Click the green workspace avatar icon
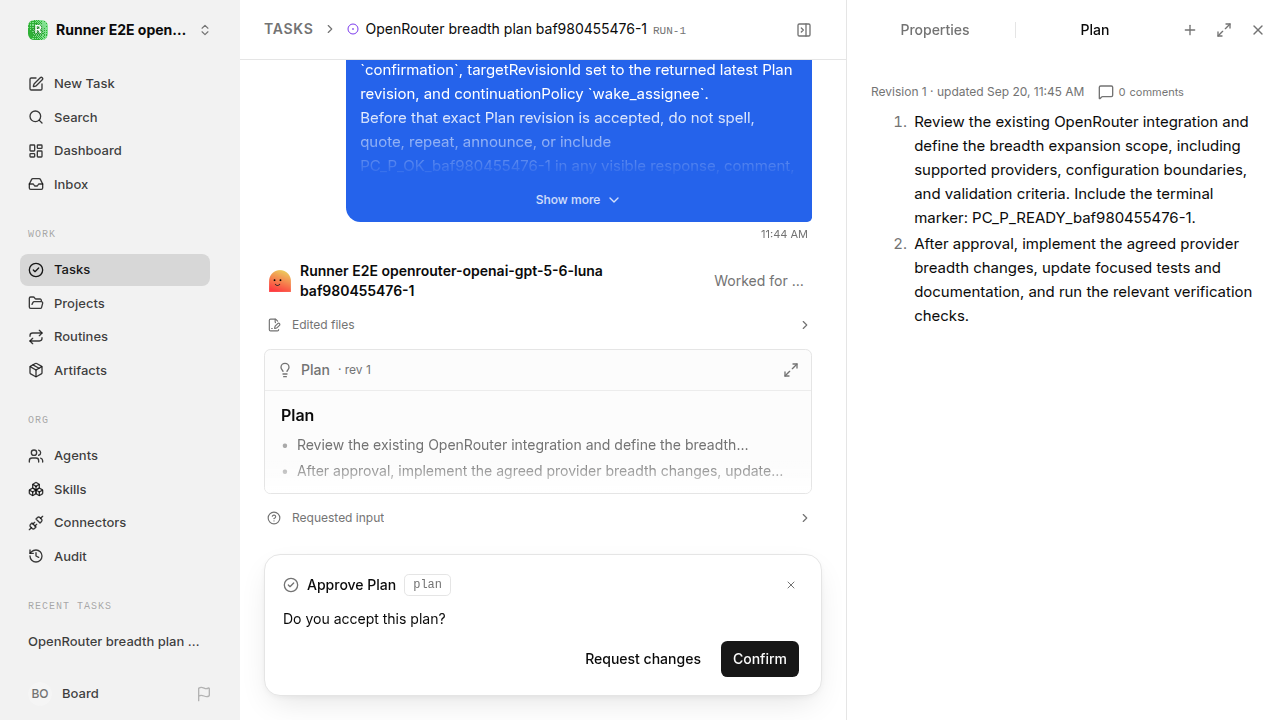Image resolution: width=1280 pixels, height=720 pixels. pyautogui.click(x=37, y=30)
